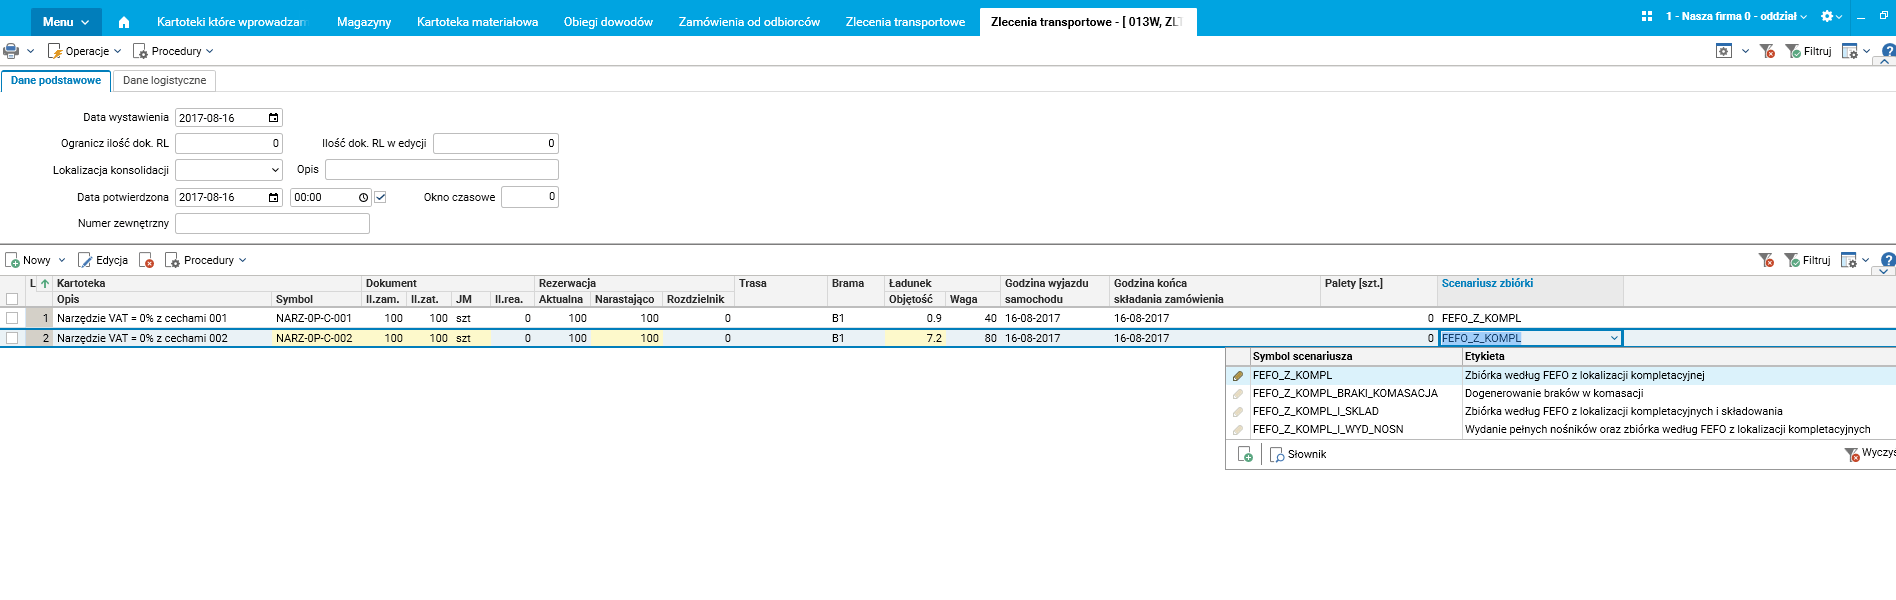Viewport: 1896px width, 600px height.
Task: Select scenario FEFO_Z_KOMPL_I_WYD_NOSN
Action: coord(1328,430)
